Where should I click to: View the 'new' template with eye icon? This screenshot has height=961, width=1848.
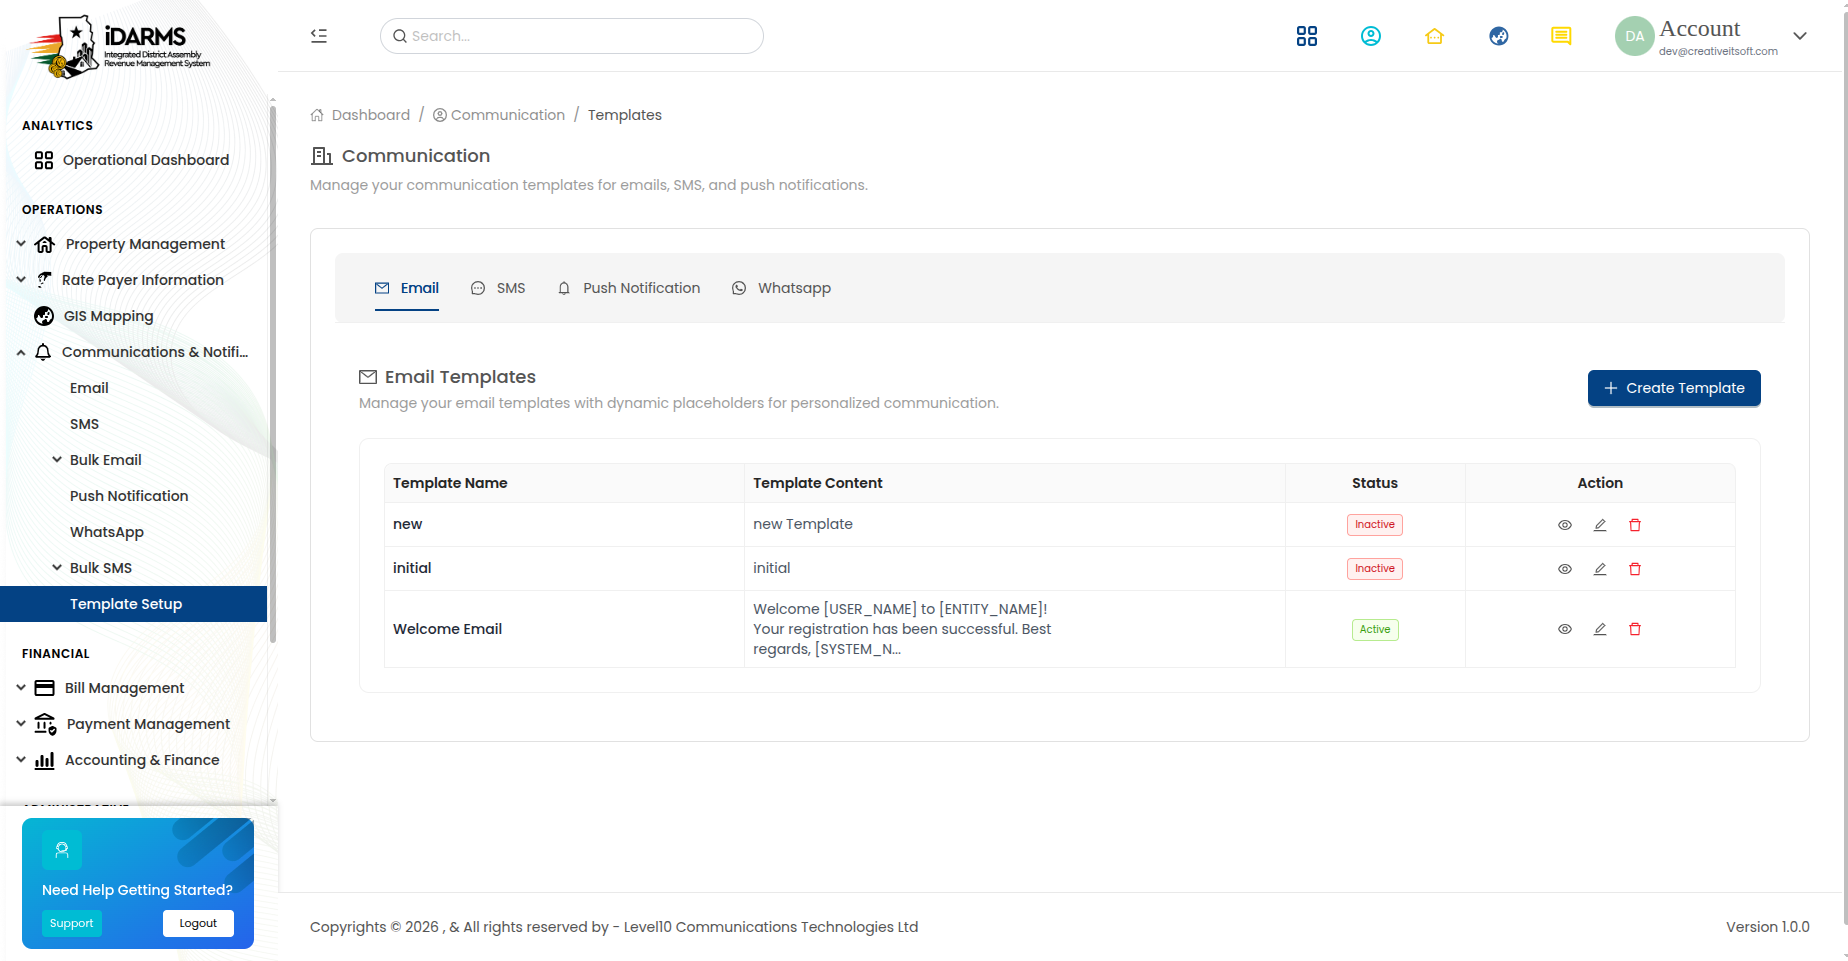(x=1565, y=525)
